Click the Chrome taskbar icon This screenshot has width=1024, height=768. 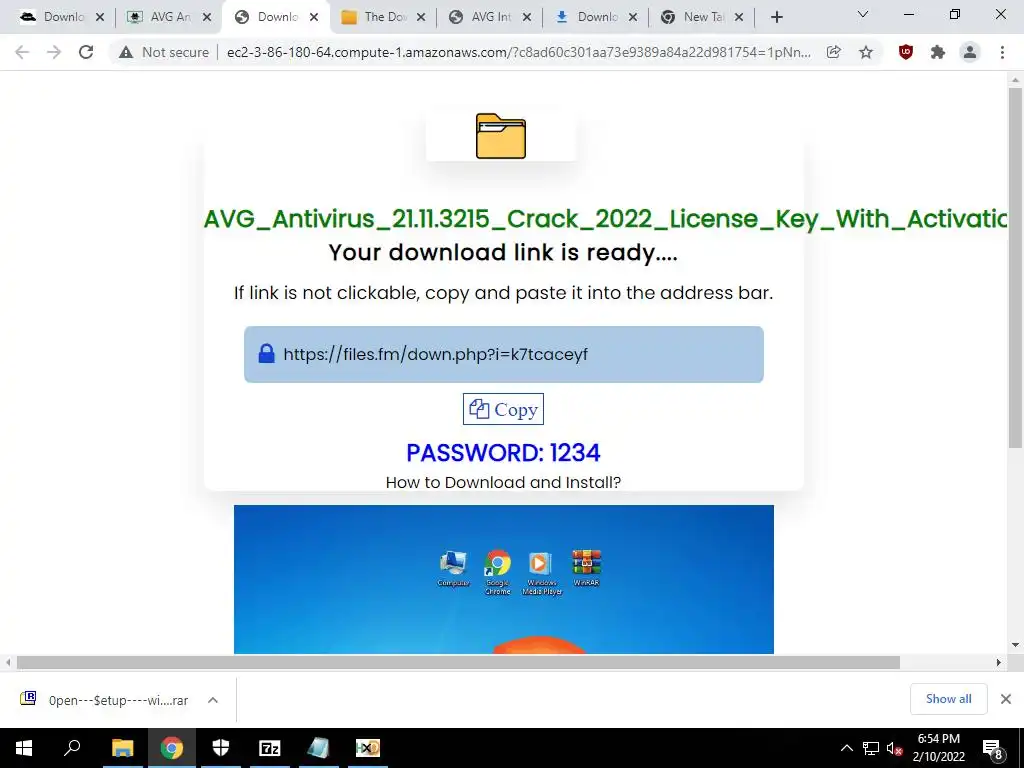pos(171,748)
